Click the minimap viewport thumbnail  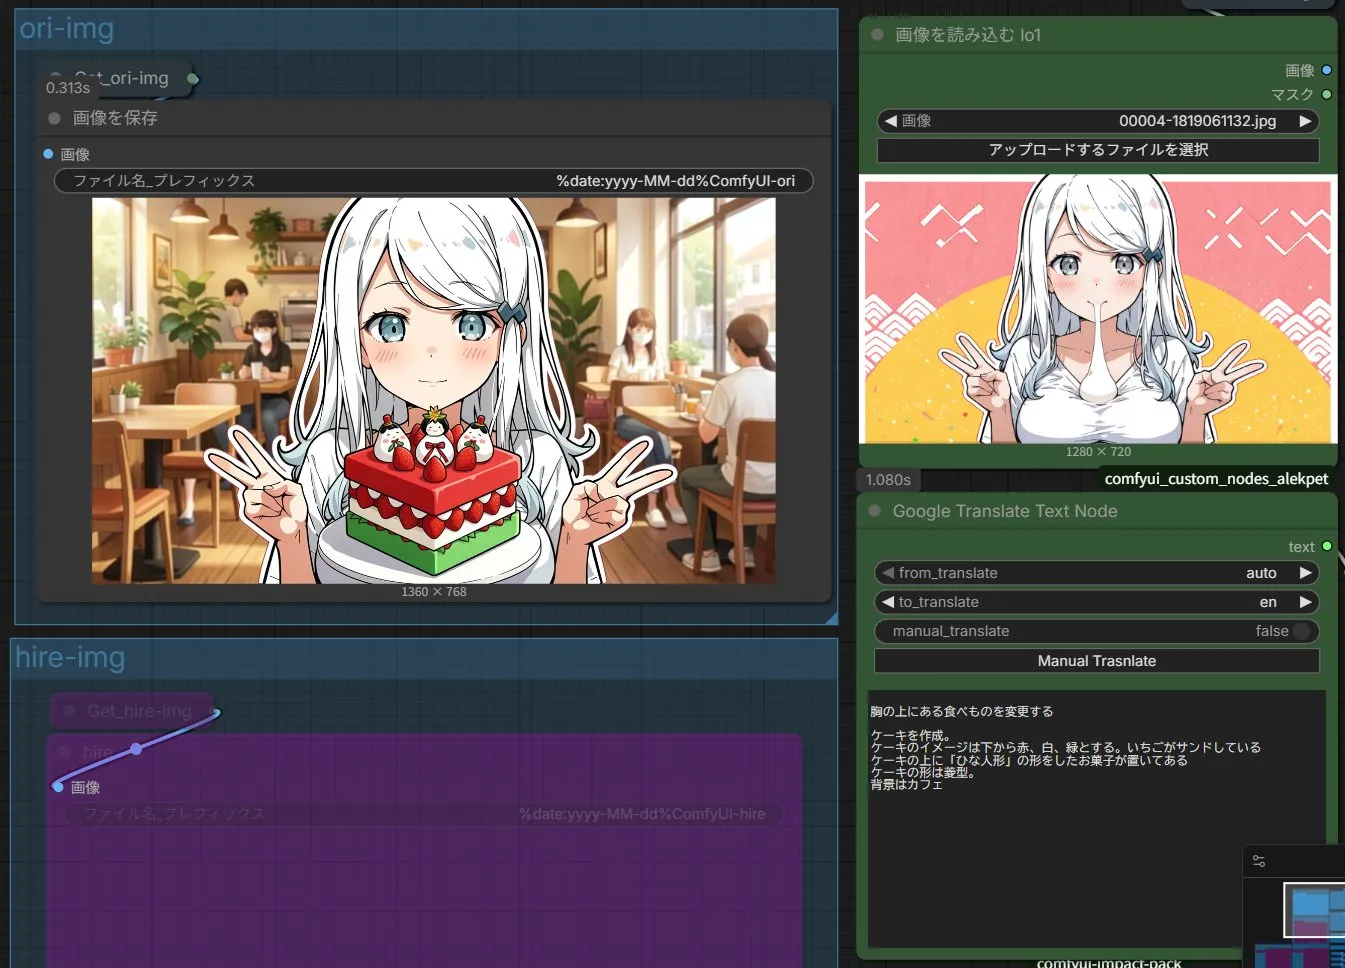pos(1312,910)
